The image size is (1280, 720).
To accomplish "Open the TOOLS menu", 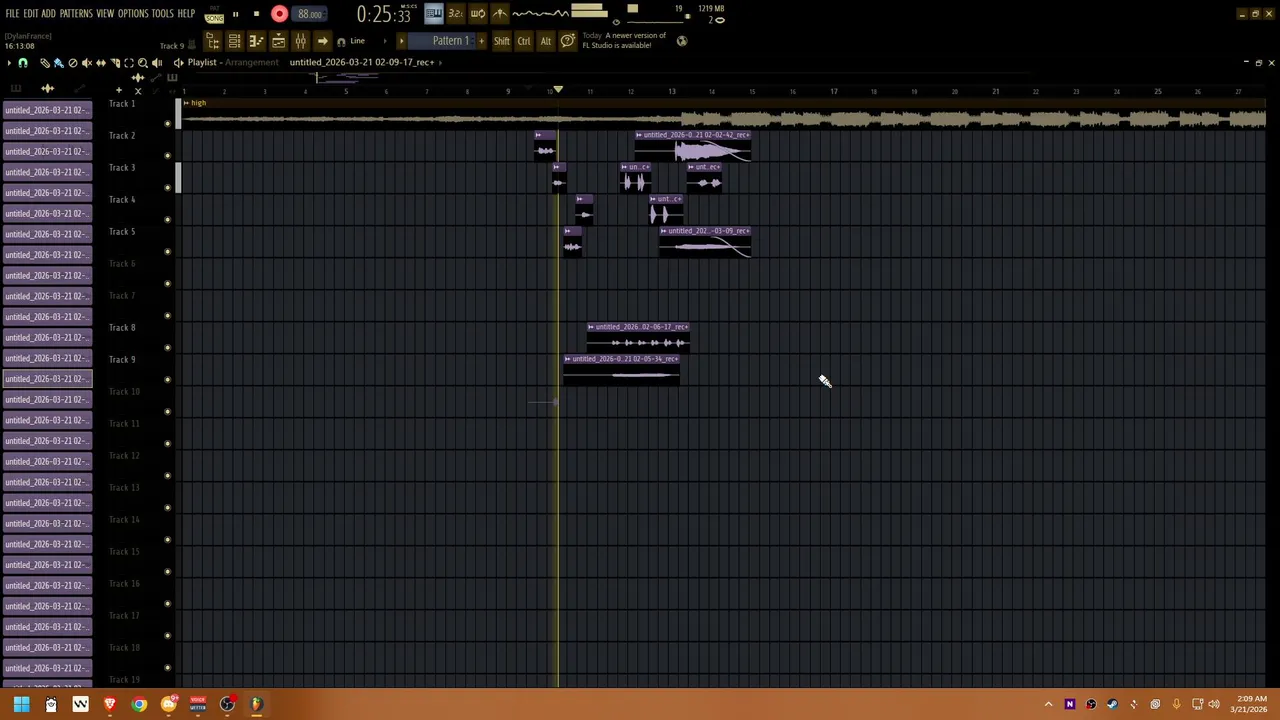I will point(163,14).
